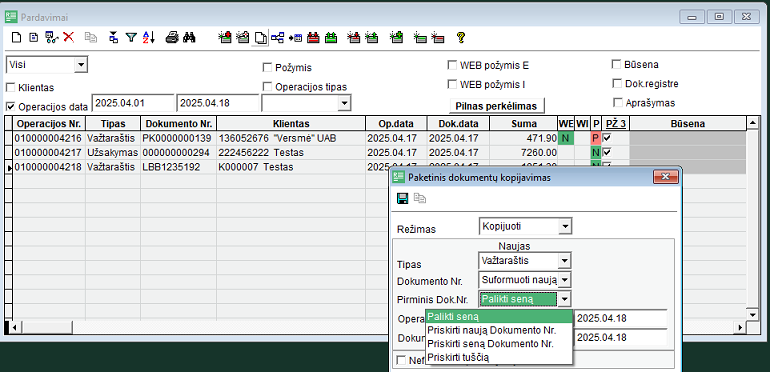Open the Operacijos tipas combo box
770x372 pixels.
pyautogui.click(x=345, y=103)
